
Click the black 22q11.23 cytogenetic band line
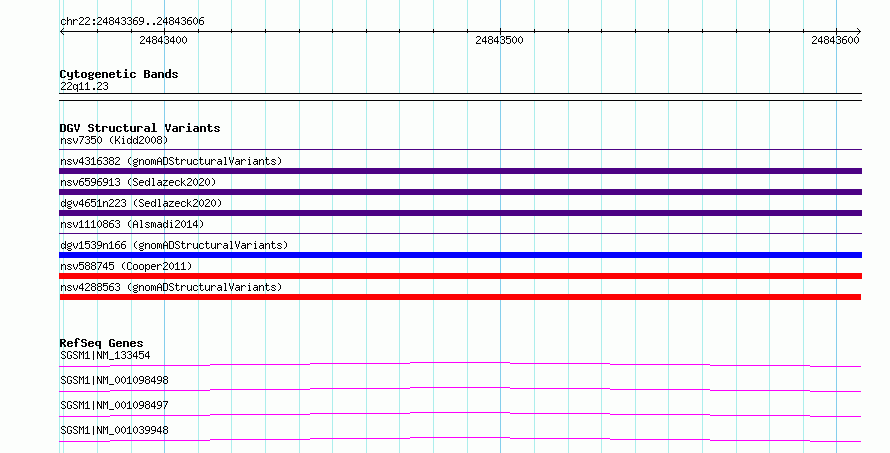point(460,97)
